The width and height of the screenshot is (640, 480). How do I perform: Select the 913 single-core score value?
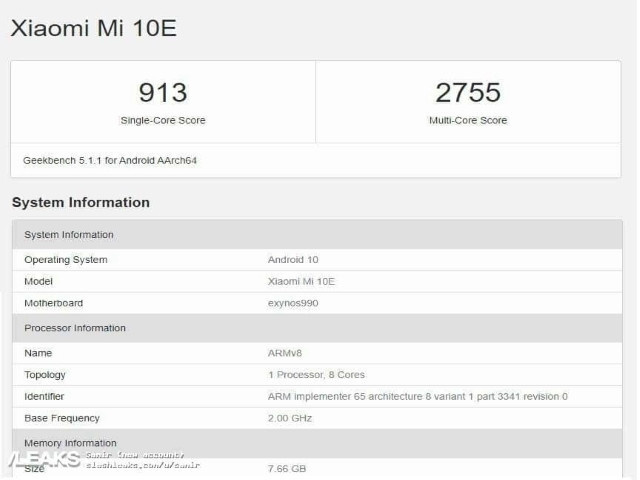(x=163, y=93)
